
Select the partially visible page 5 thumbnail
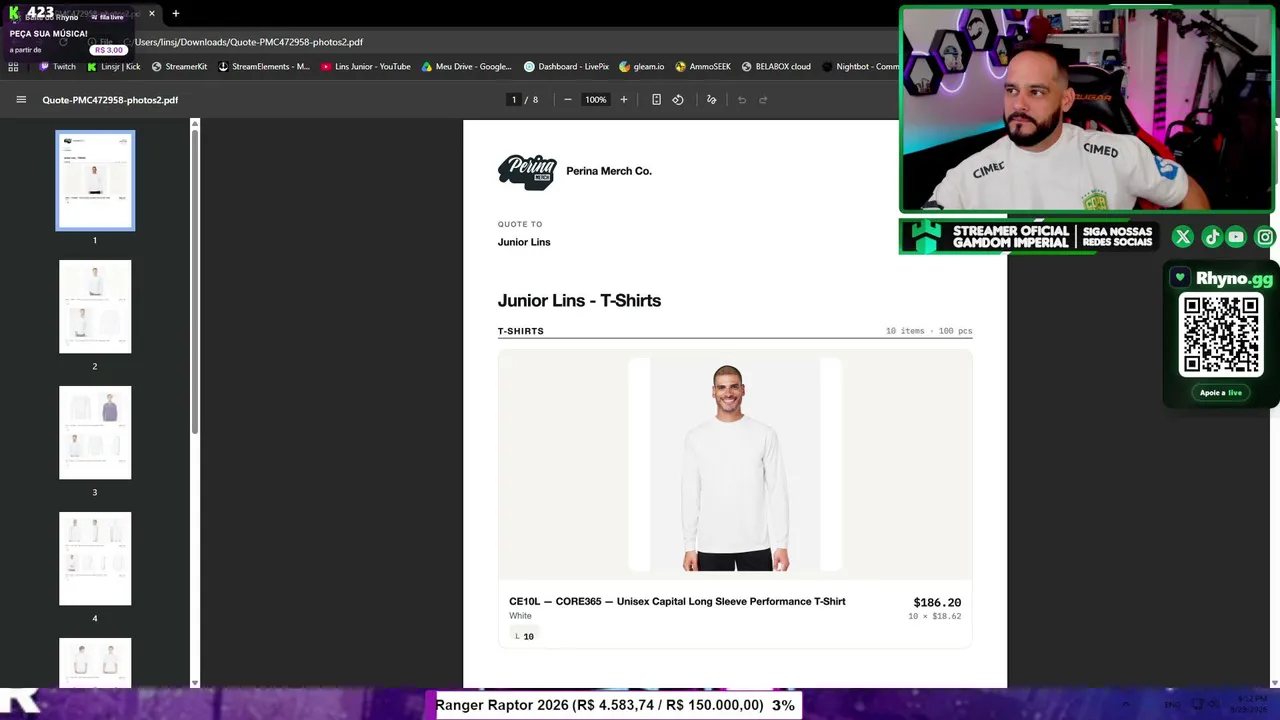pyautogui.click(x=95, y=663)
